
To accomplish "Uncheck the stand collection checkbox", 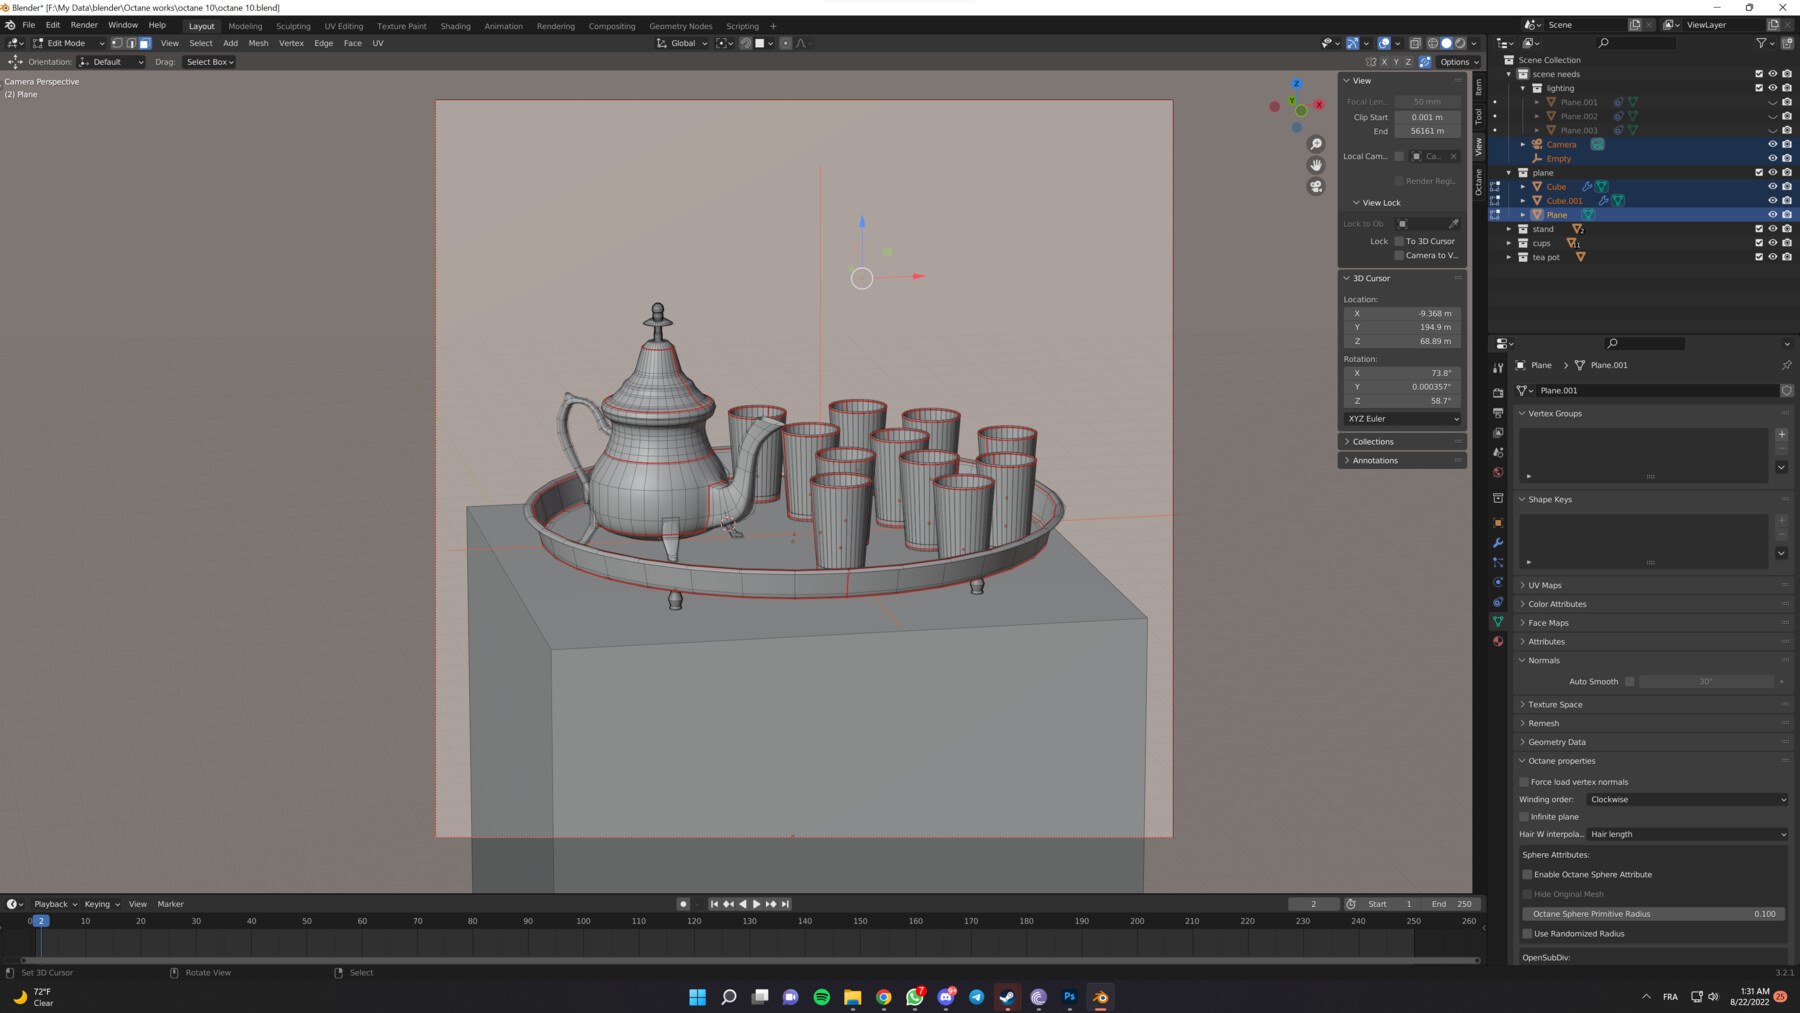I will (1758, 228).
